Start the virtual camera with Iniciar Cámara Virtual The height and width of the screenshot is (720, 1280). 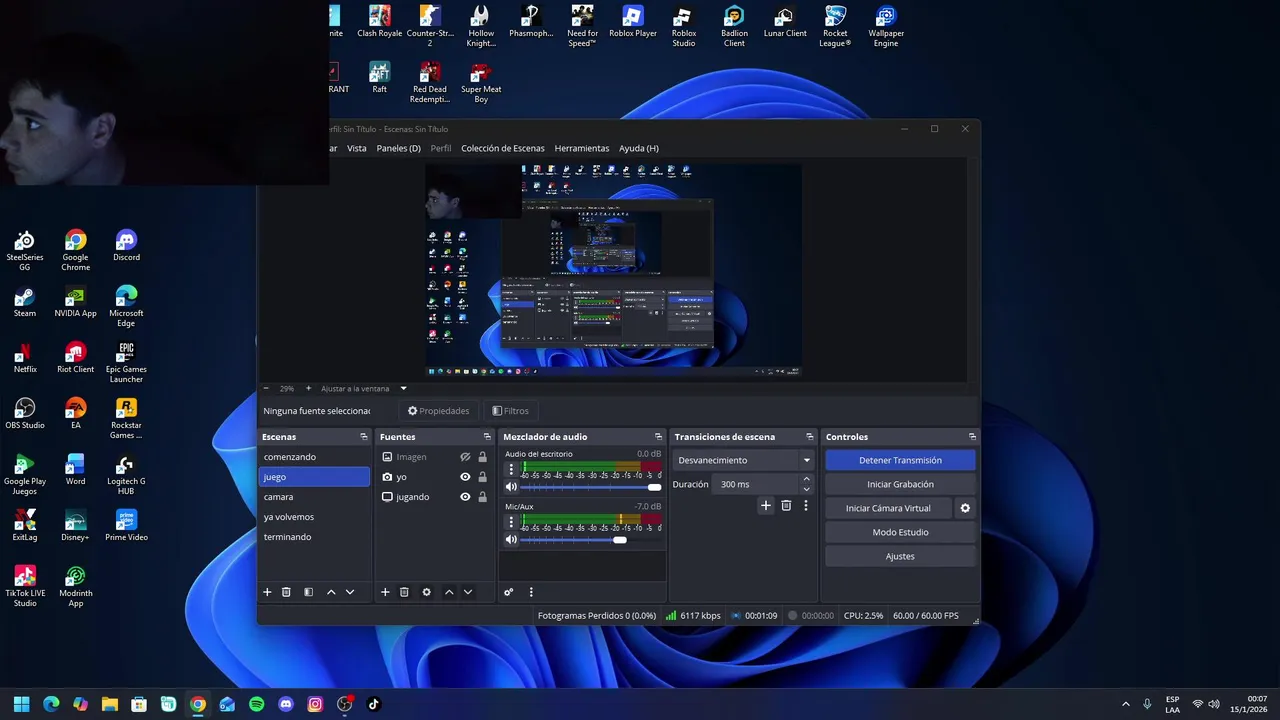(888, 508)
